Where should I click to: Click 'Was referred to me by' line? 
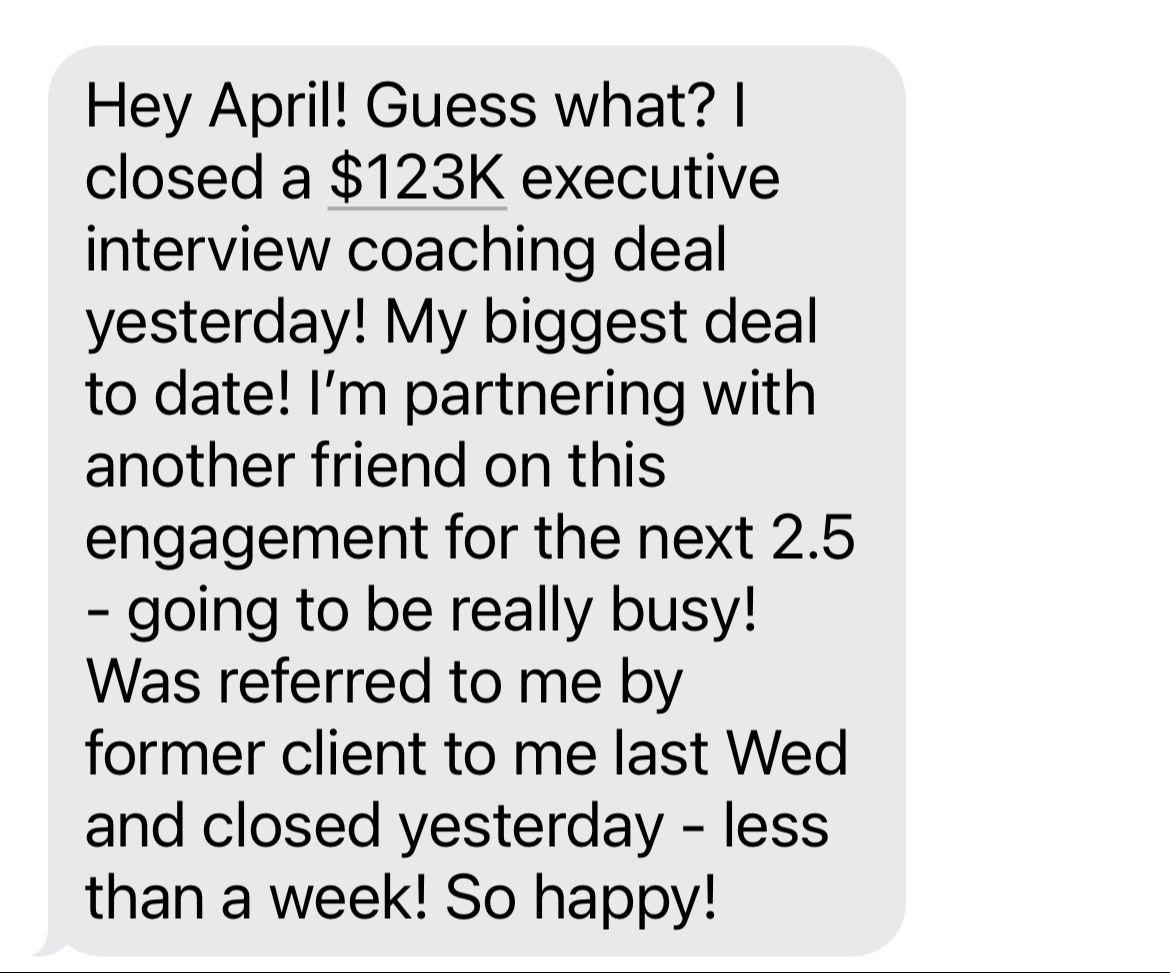pos(384,682)
